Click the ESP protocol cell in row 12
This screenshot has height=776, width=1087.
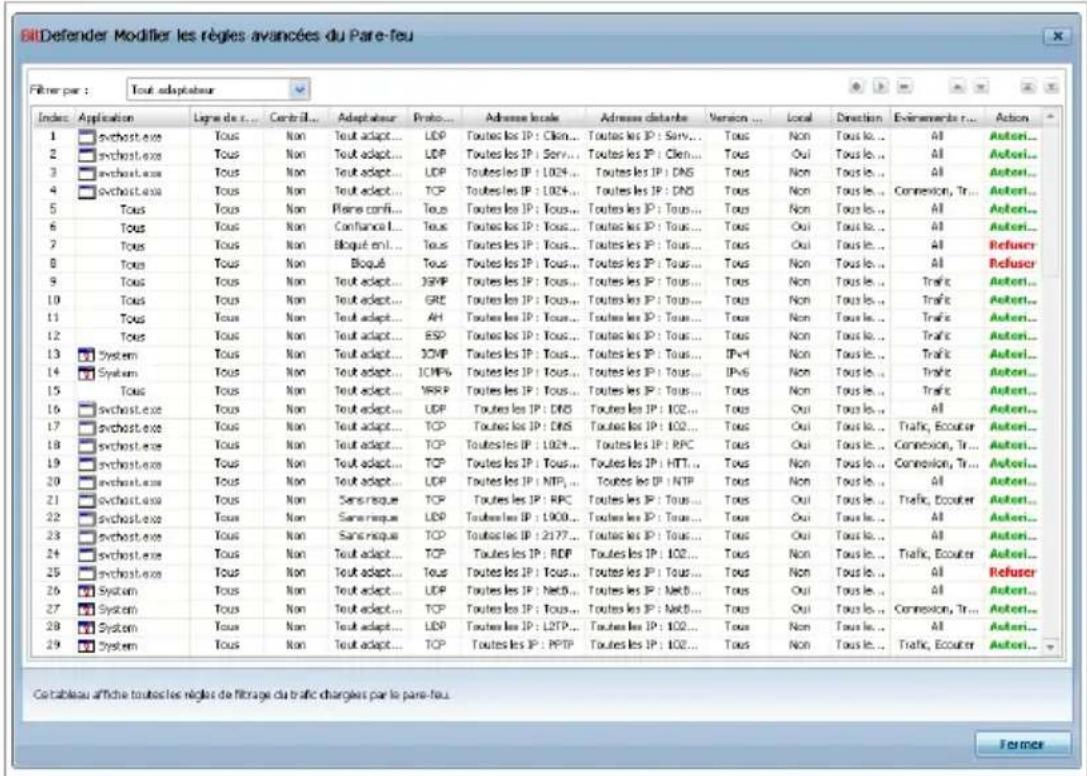435,336
